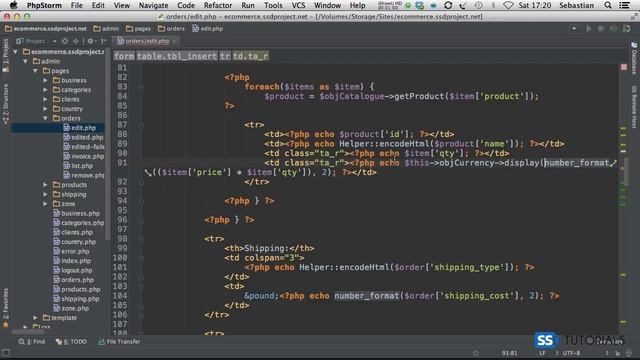Click the LF line separator in status bar
Viewport: 640px width, 360px height.
click(542, 353)
